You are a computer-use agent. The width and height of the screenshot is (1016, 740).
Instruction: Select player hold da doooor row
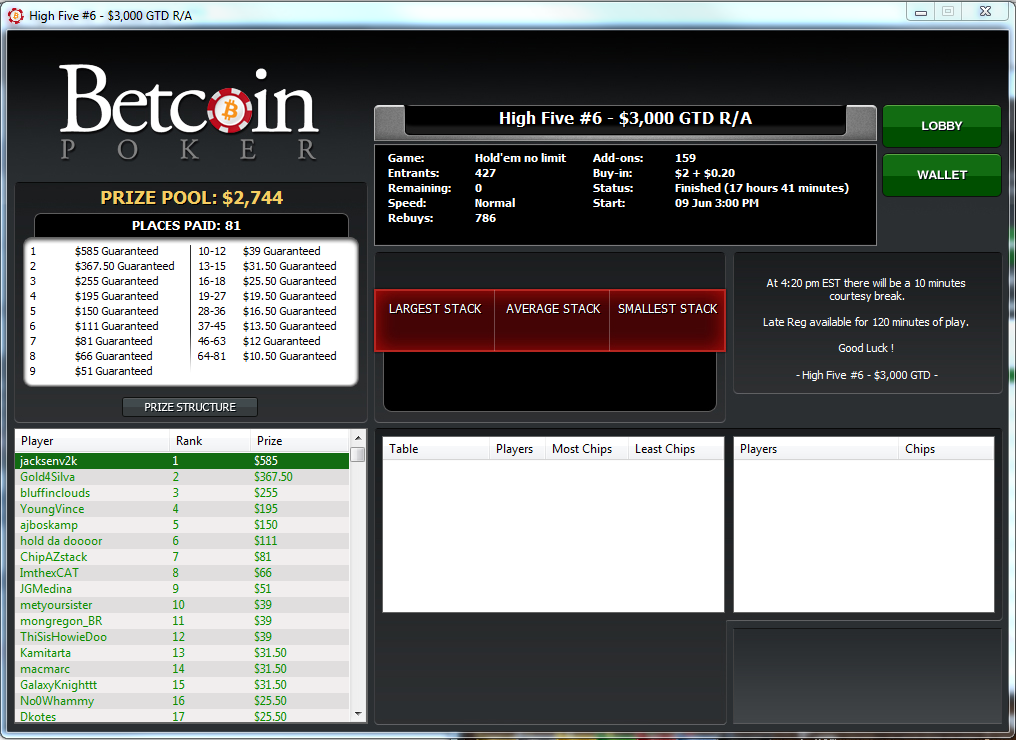[182, 541]
